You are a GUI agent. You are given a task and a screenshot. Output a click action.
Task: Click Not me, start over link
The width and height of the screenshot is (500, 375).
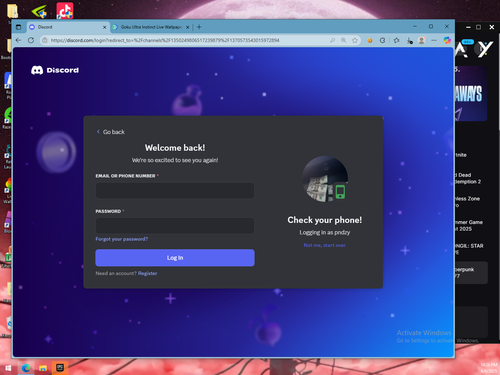coord(324,245)
